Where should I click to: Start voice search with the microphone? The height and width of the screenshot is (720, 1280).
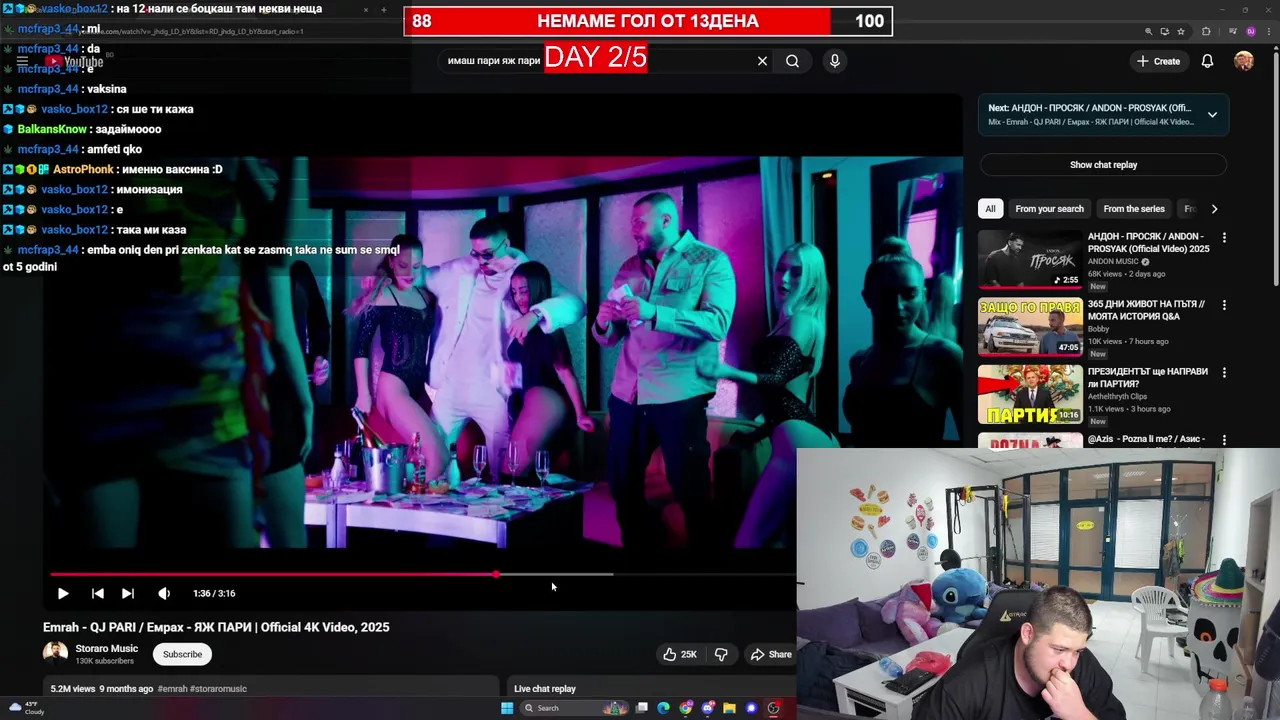pyautogui.click(x=835, y=61)
